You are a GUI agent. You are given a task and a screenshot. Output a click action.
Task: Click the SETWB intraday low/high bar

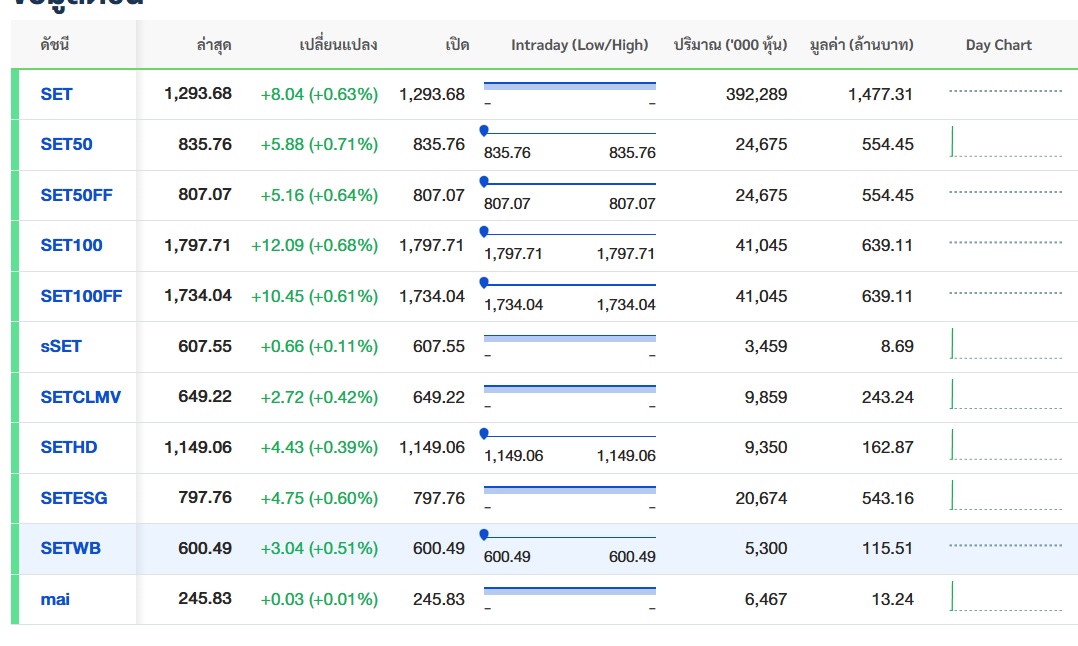click(570, 537)
